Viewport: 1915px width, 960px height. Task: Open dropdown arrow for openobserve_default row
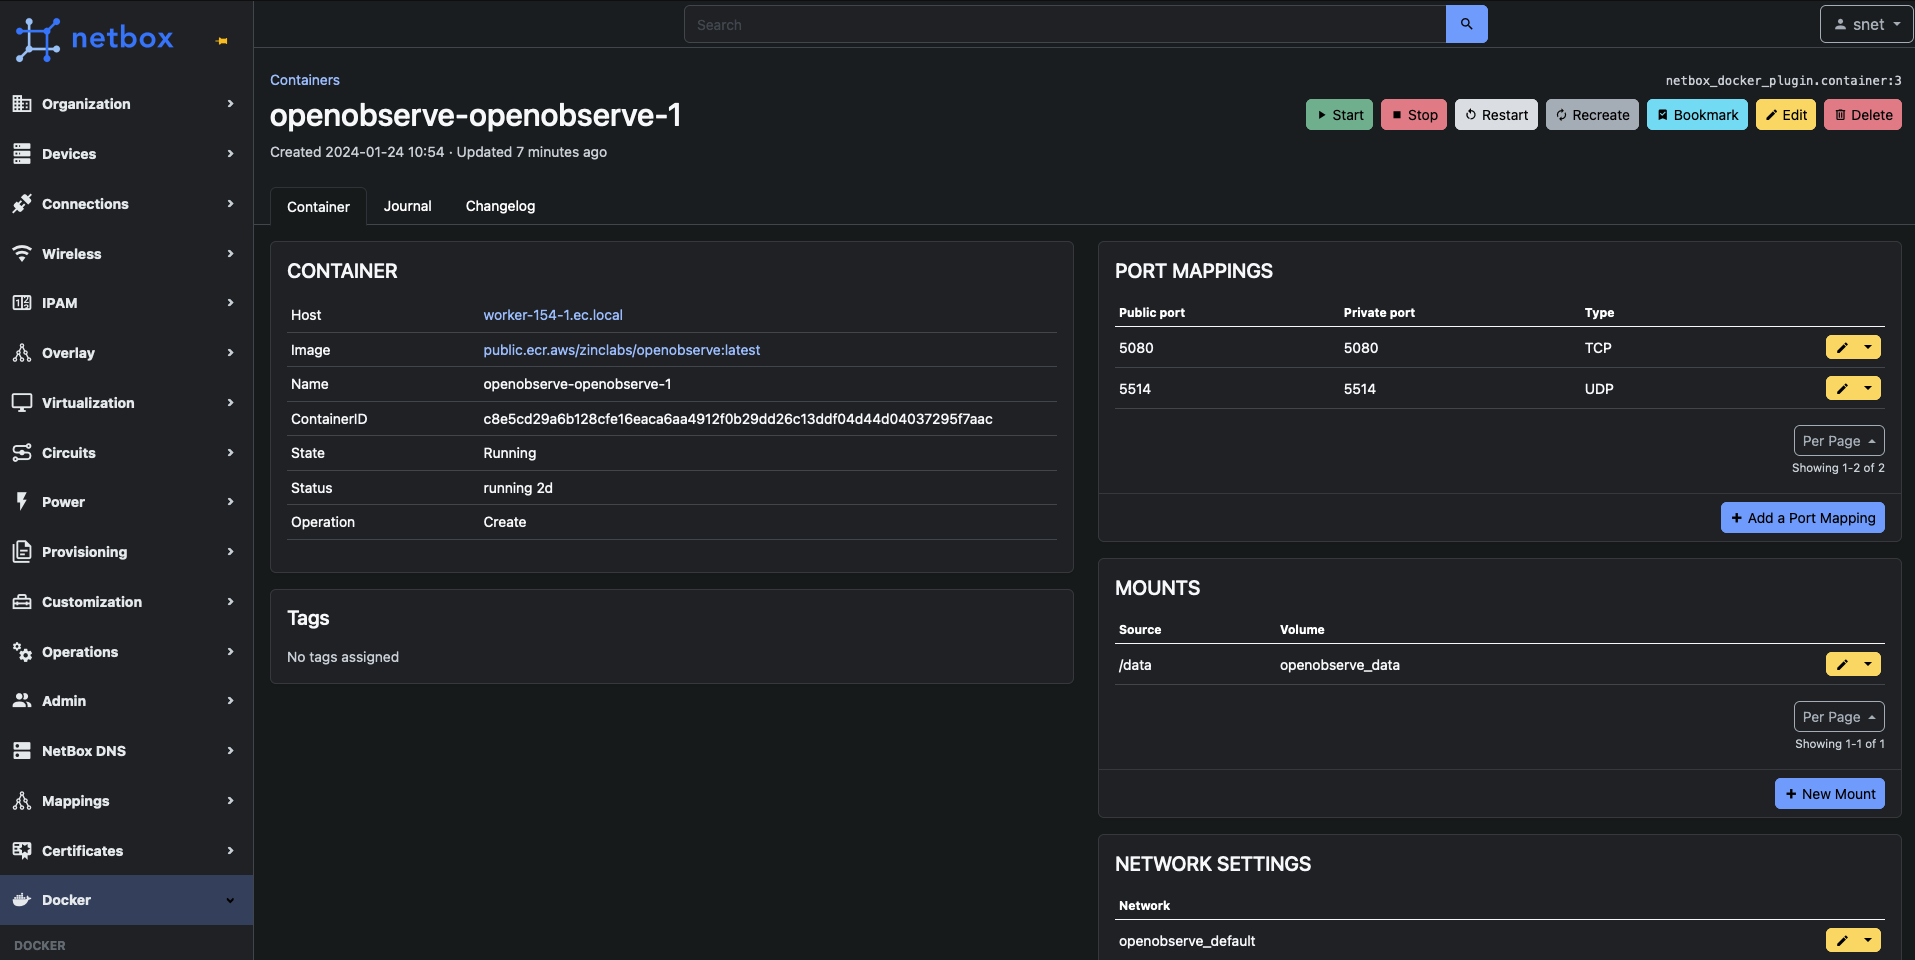point(1868,940)
